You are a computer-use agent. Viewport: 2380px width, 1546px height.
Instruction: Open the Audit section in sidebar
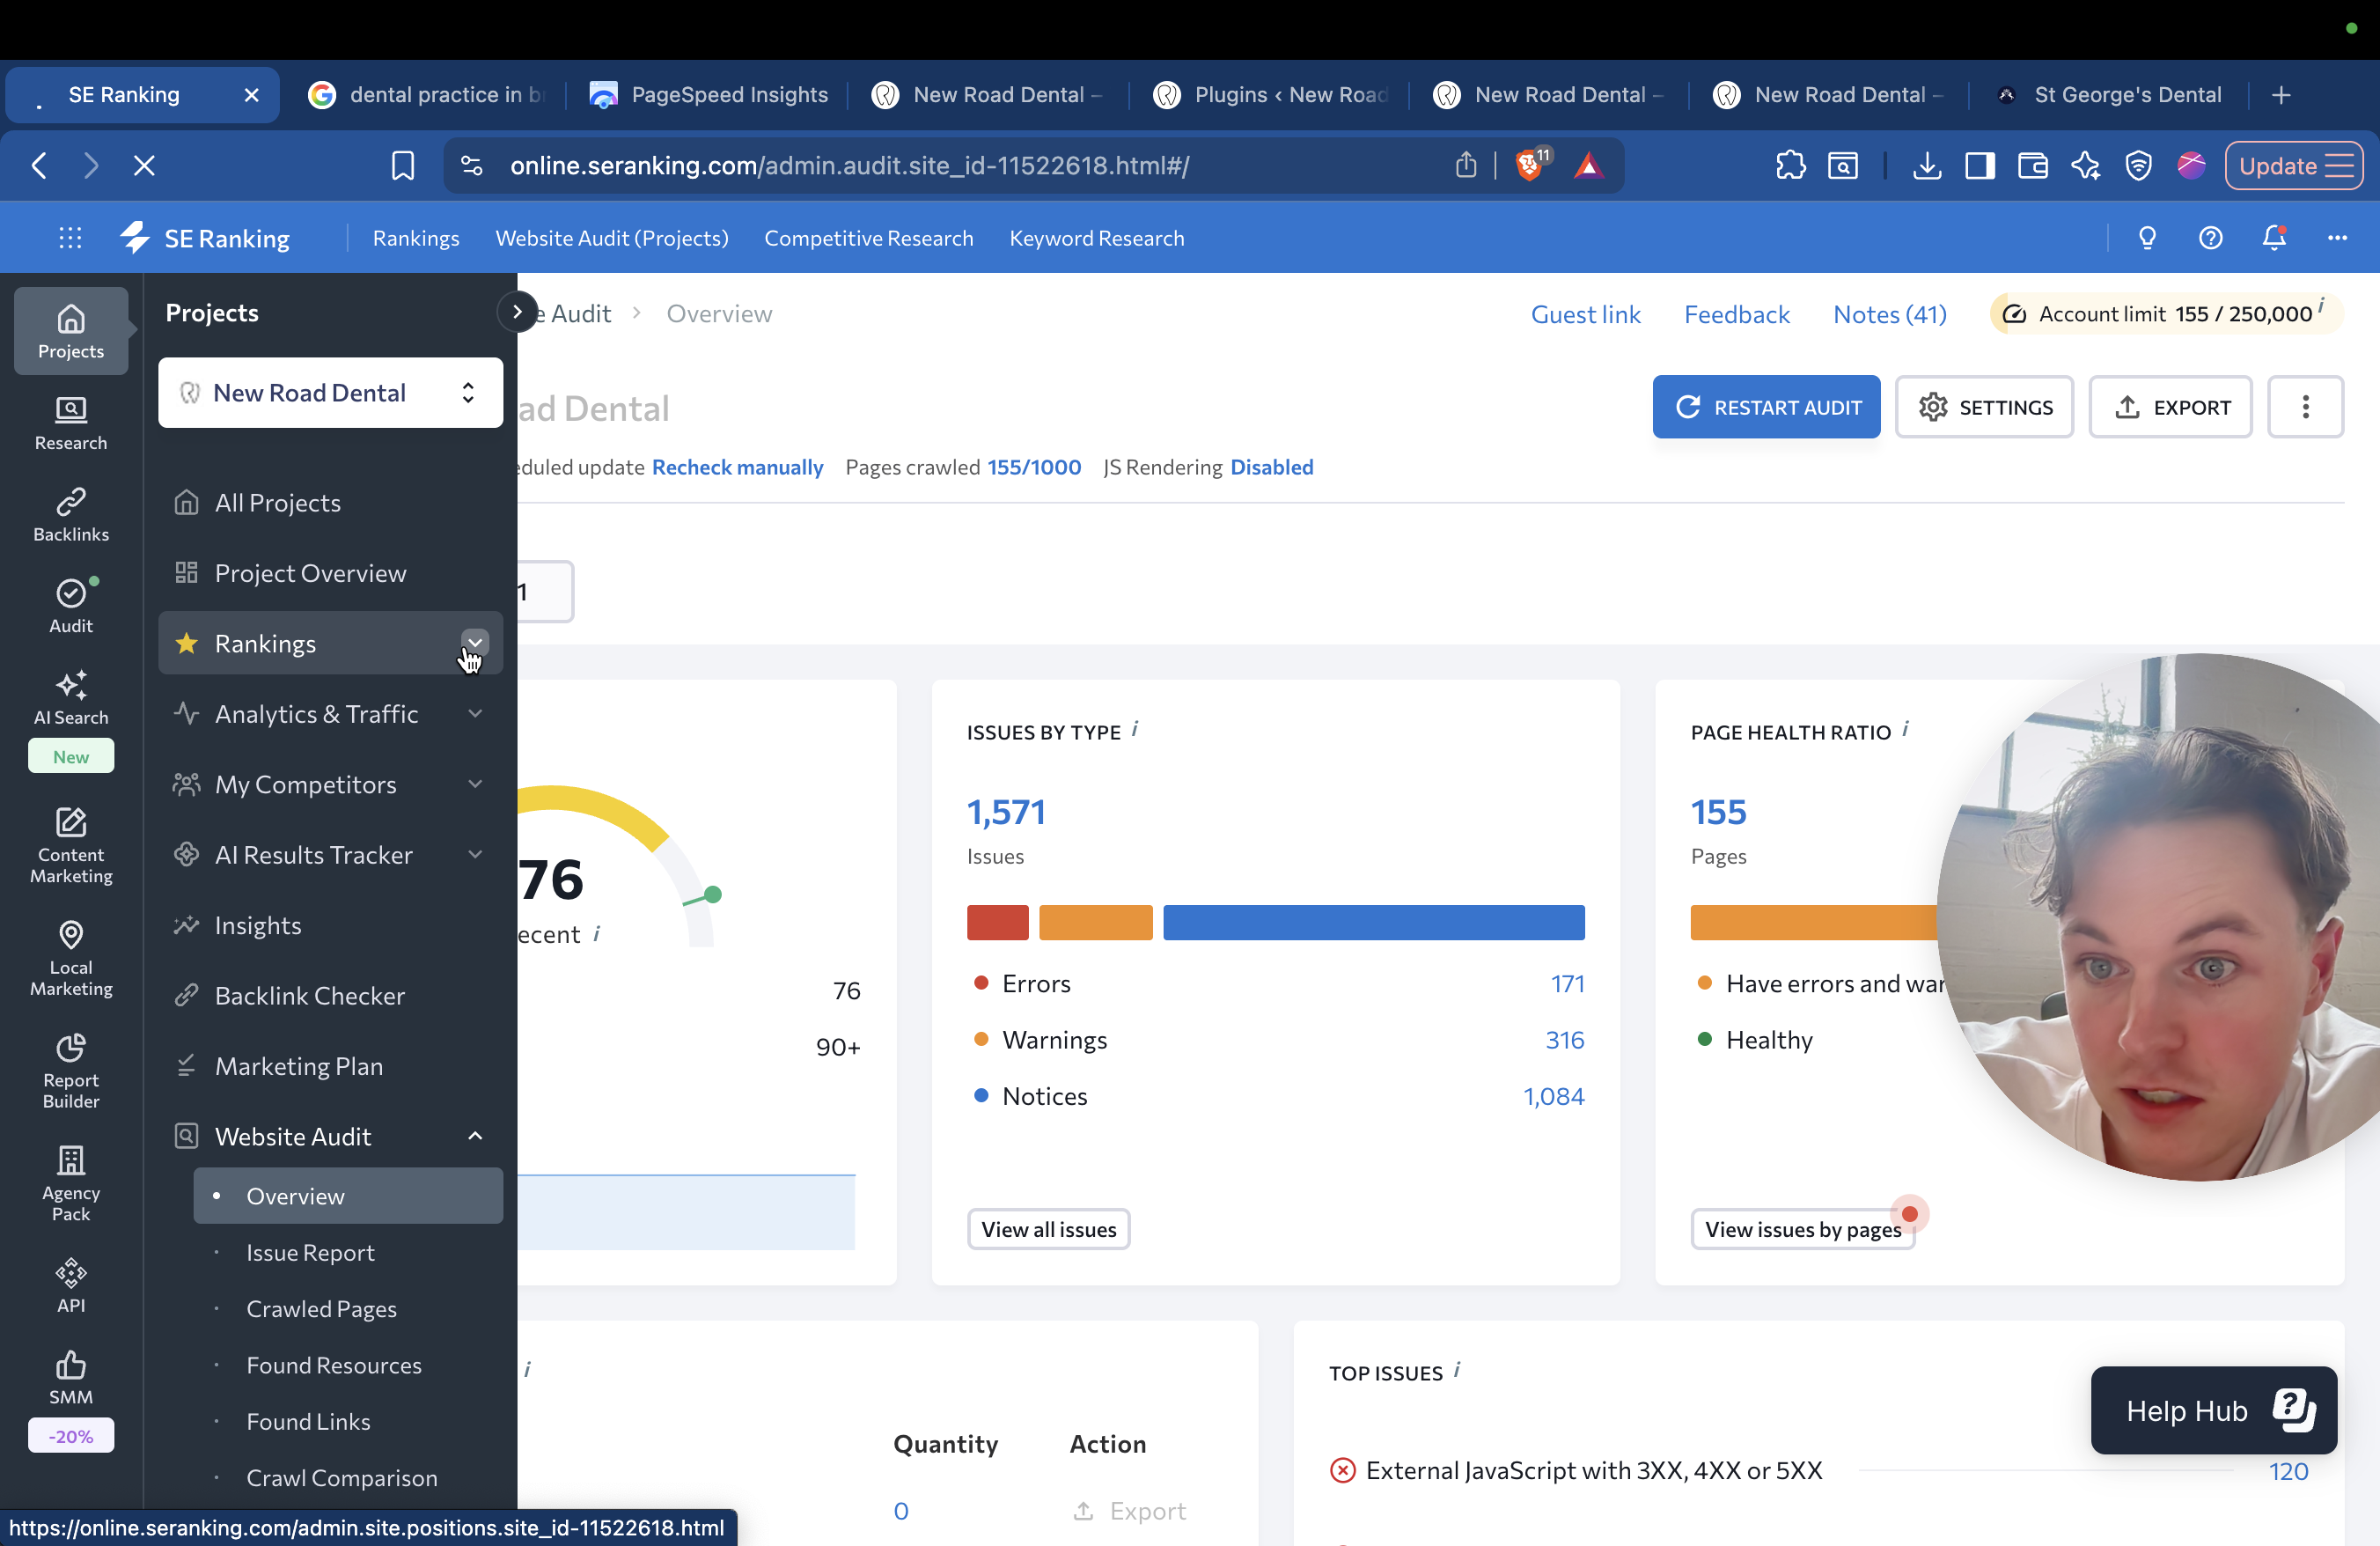[70, 605]
